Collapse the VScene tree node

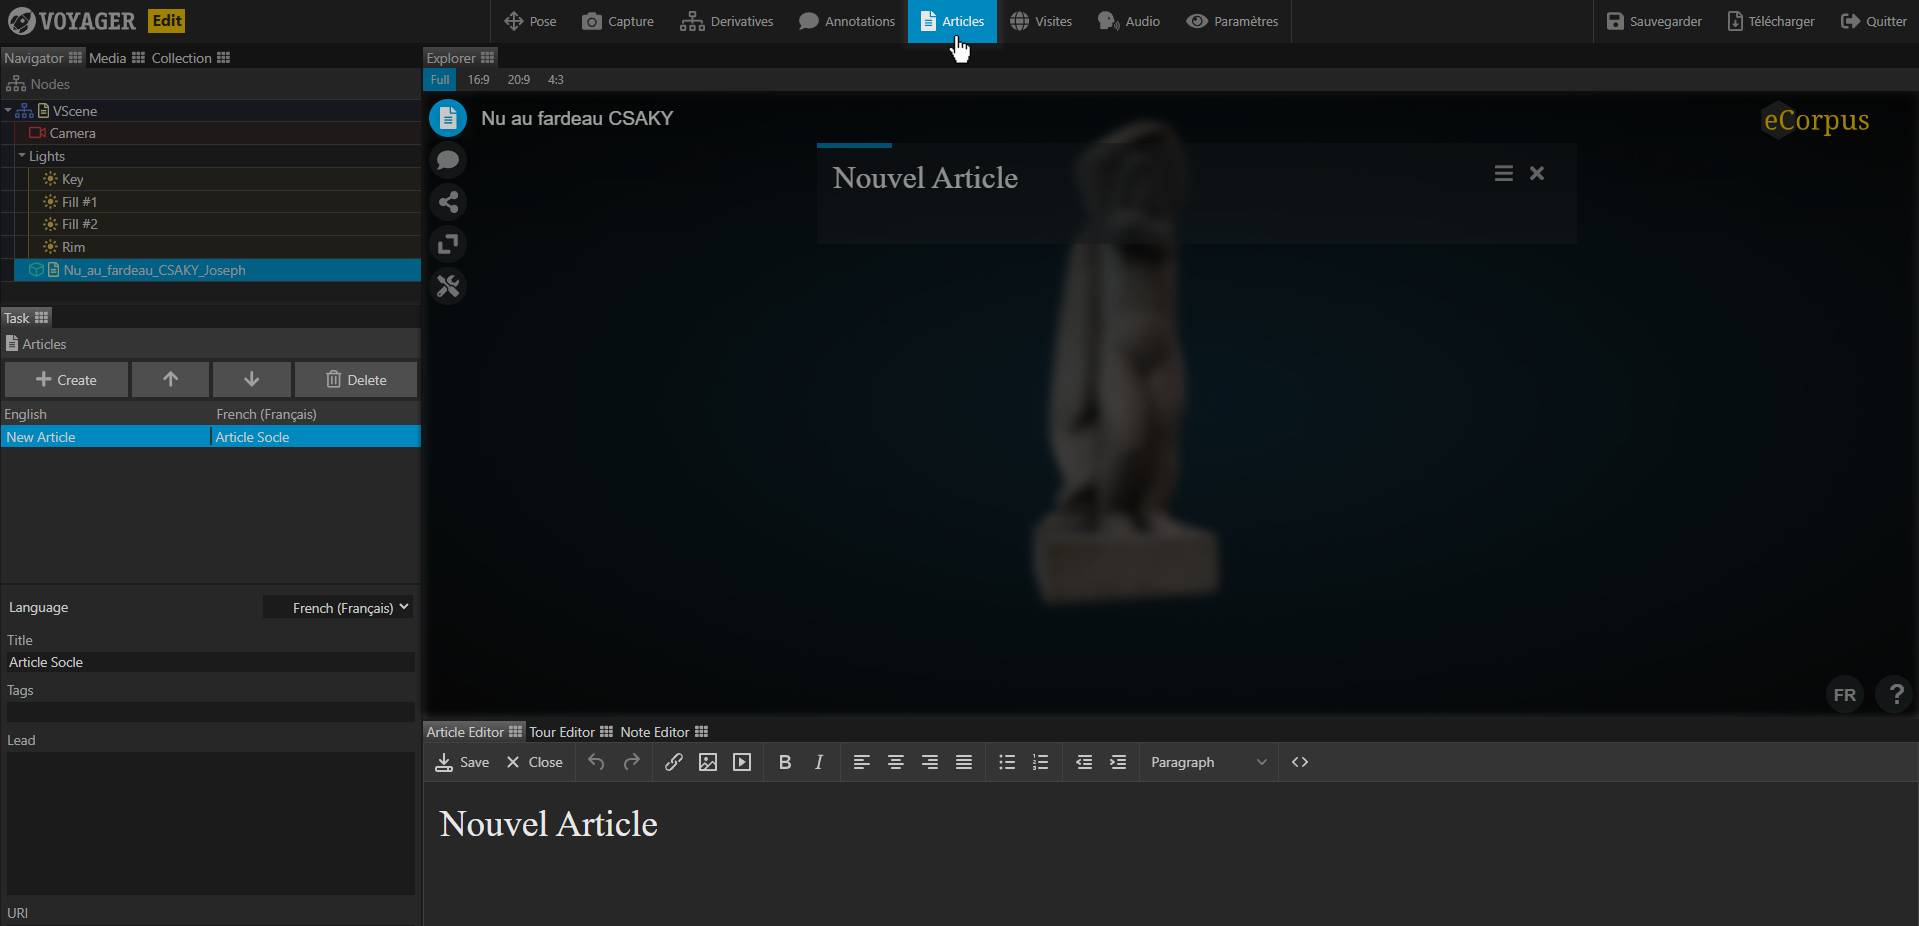[8, 111]
